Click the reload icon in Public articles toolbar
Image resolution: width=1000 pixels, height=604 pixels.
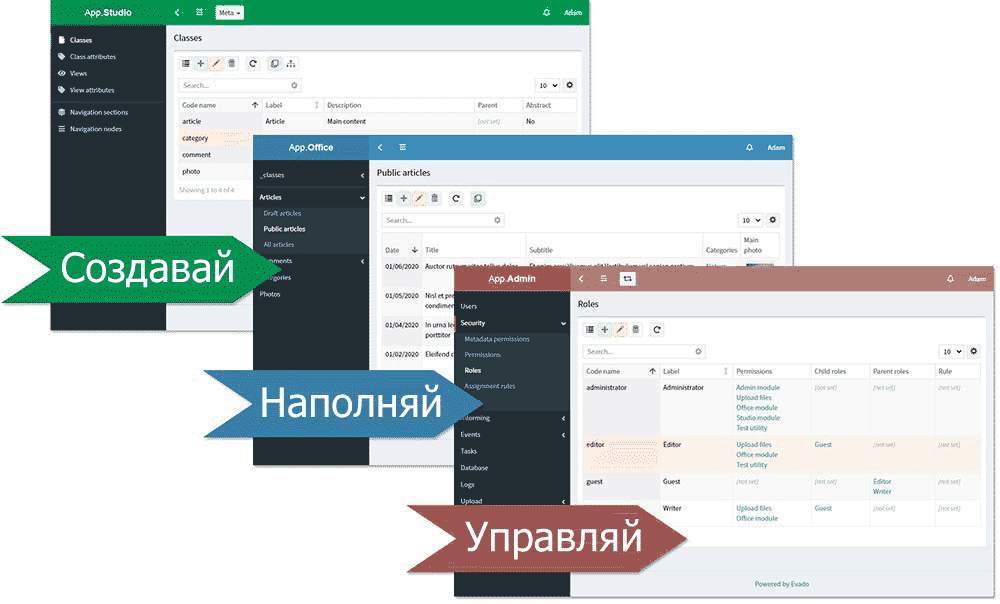(456, 198)
